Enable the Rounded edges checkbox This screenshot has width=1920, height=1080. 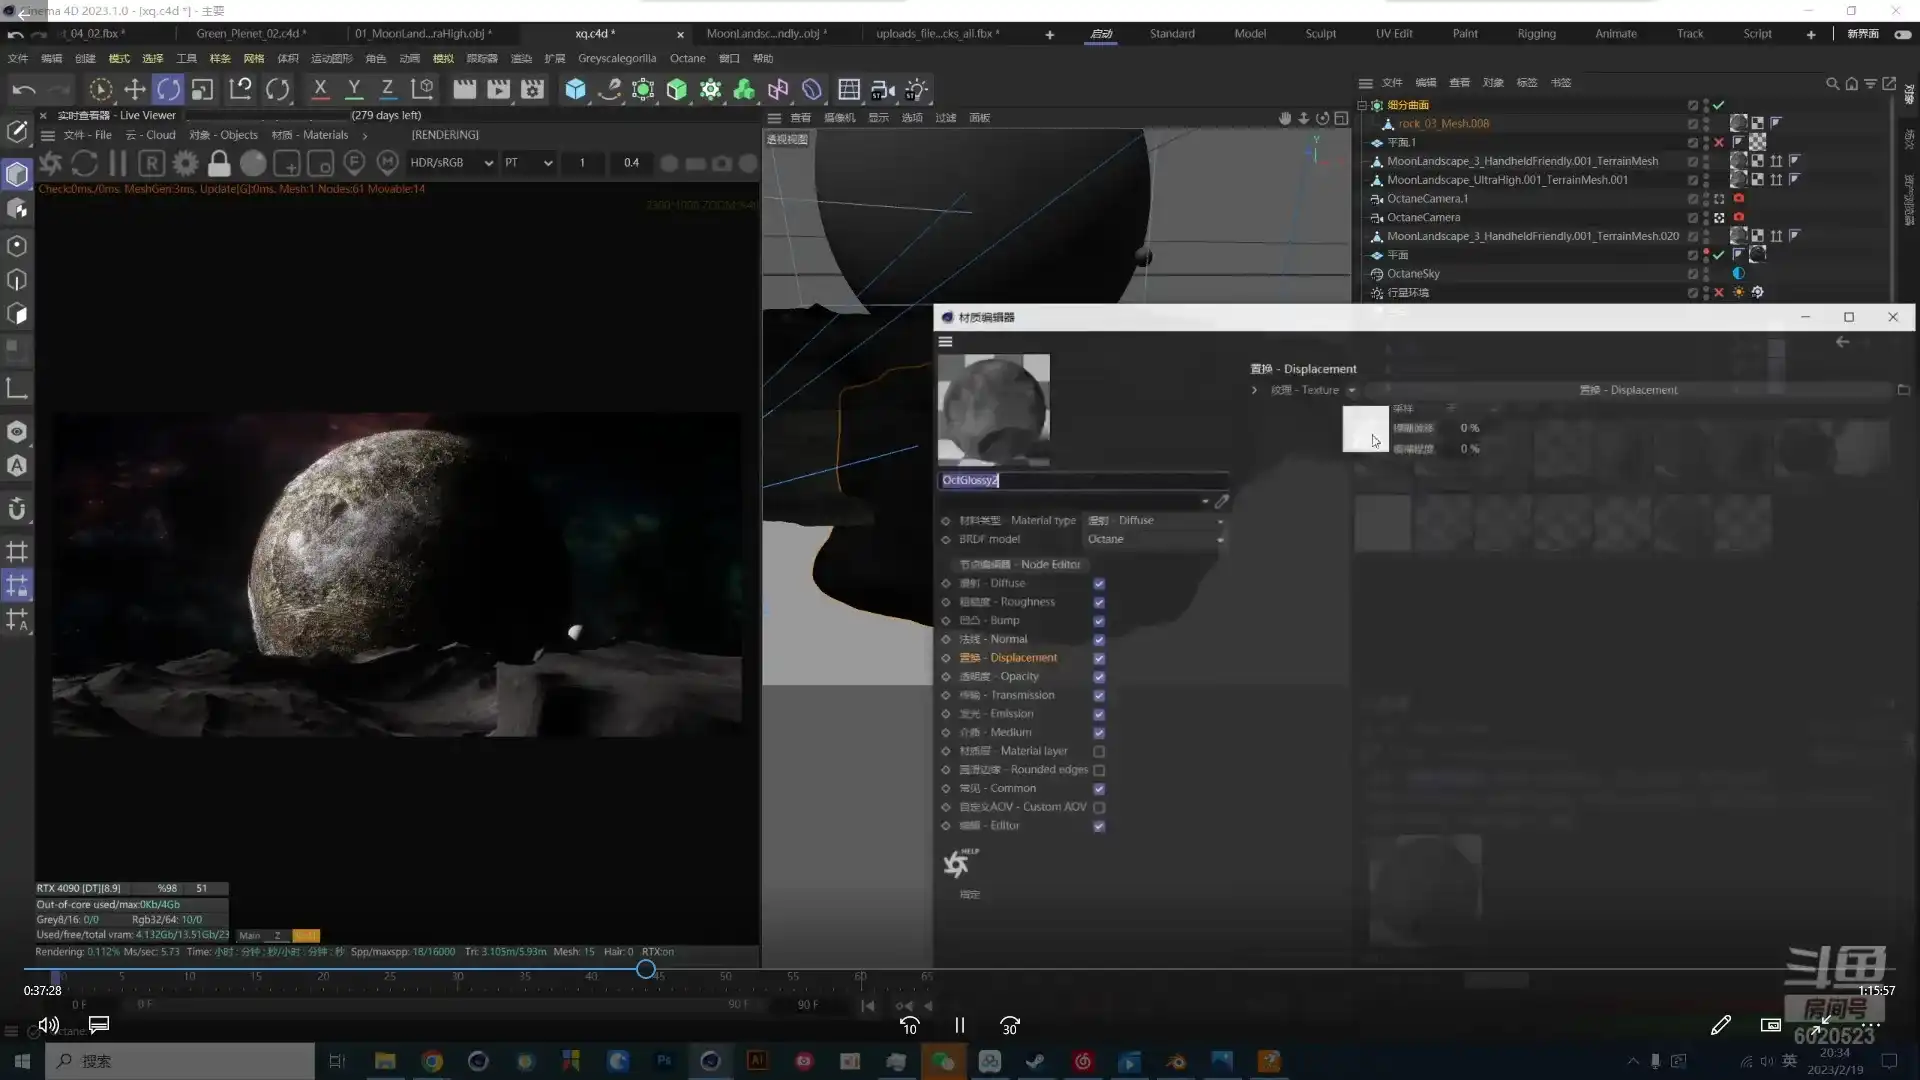[1099, 770]
